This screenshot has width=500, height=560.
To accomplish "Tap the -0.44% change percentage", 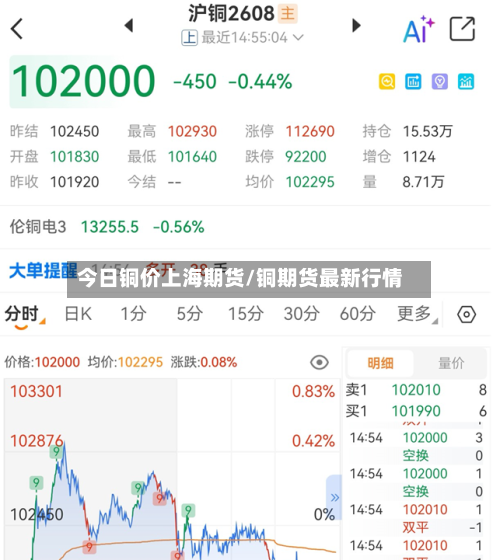I will 260,82.
